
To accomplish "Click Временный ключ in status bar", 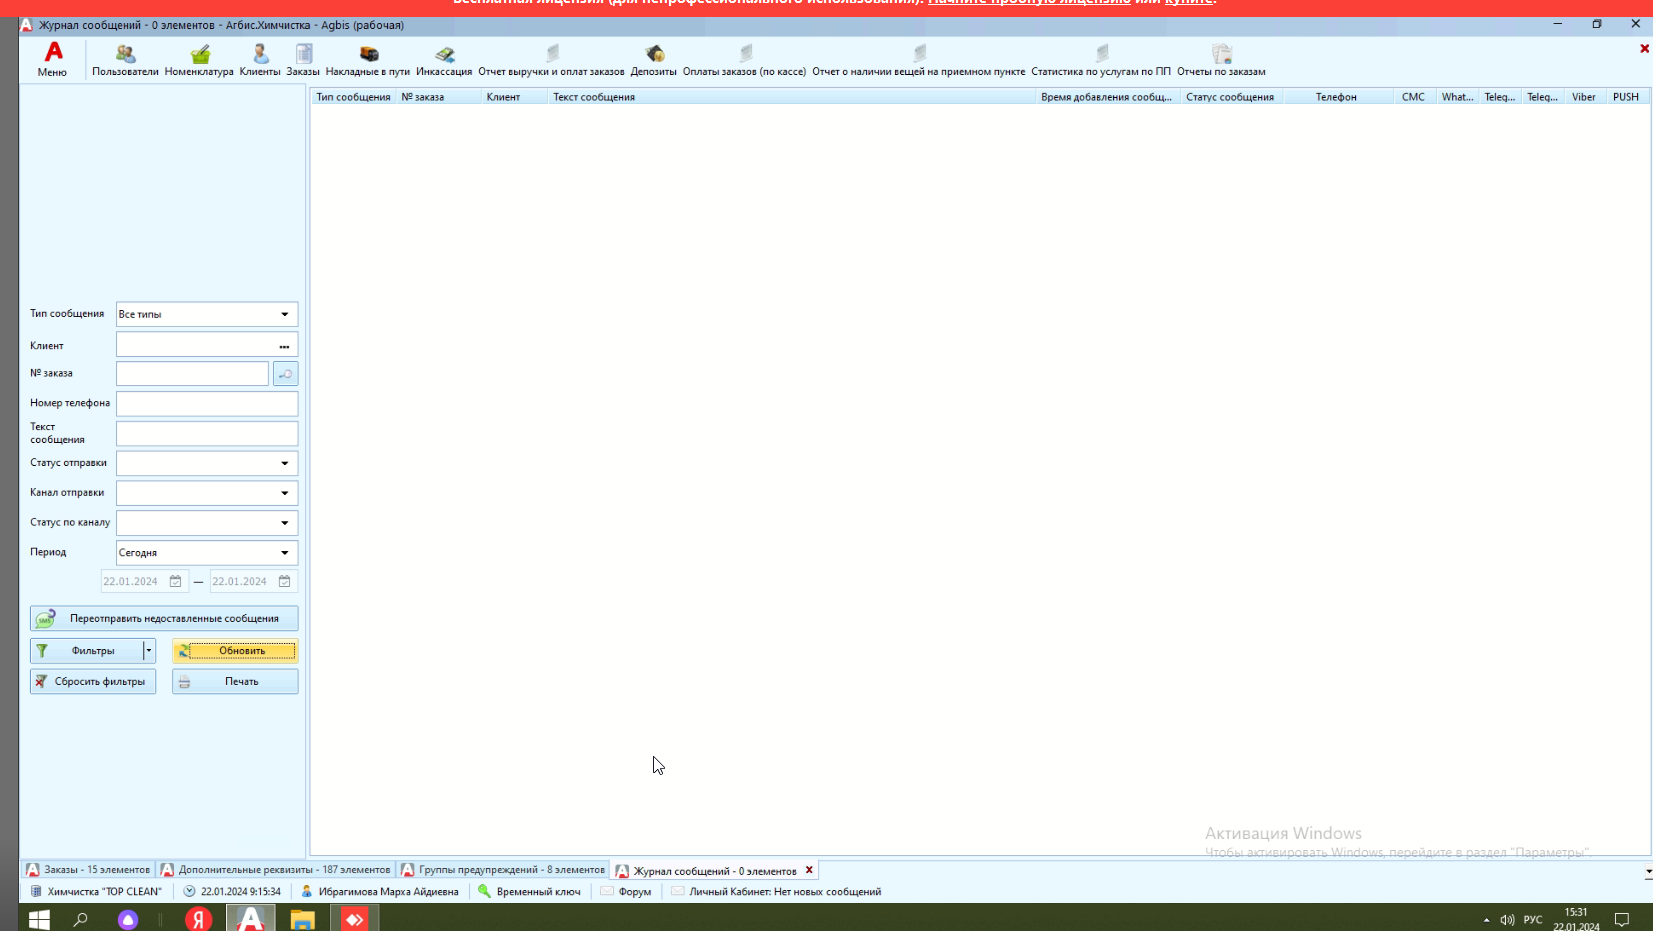I will click(530, 892).
